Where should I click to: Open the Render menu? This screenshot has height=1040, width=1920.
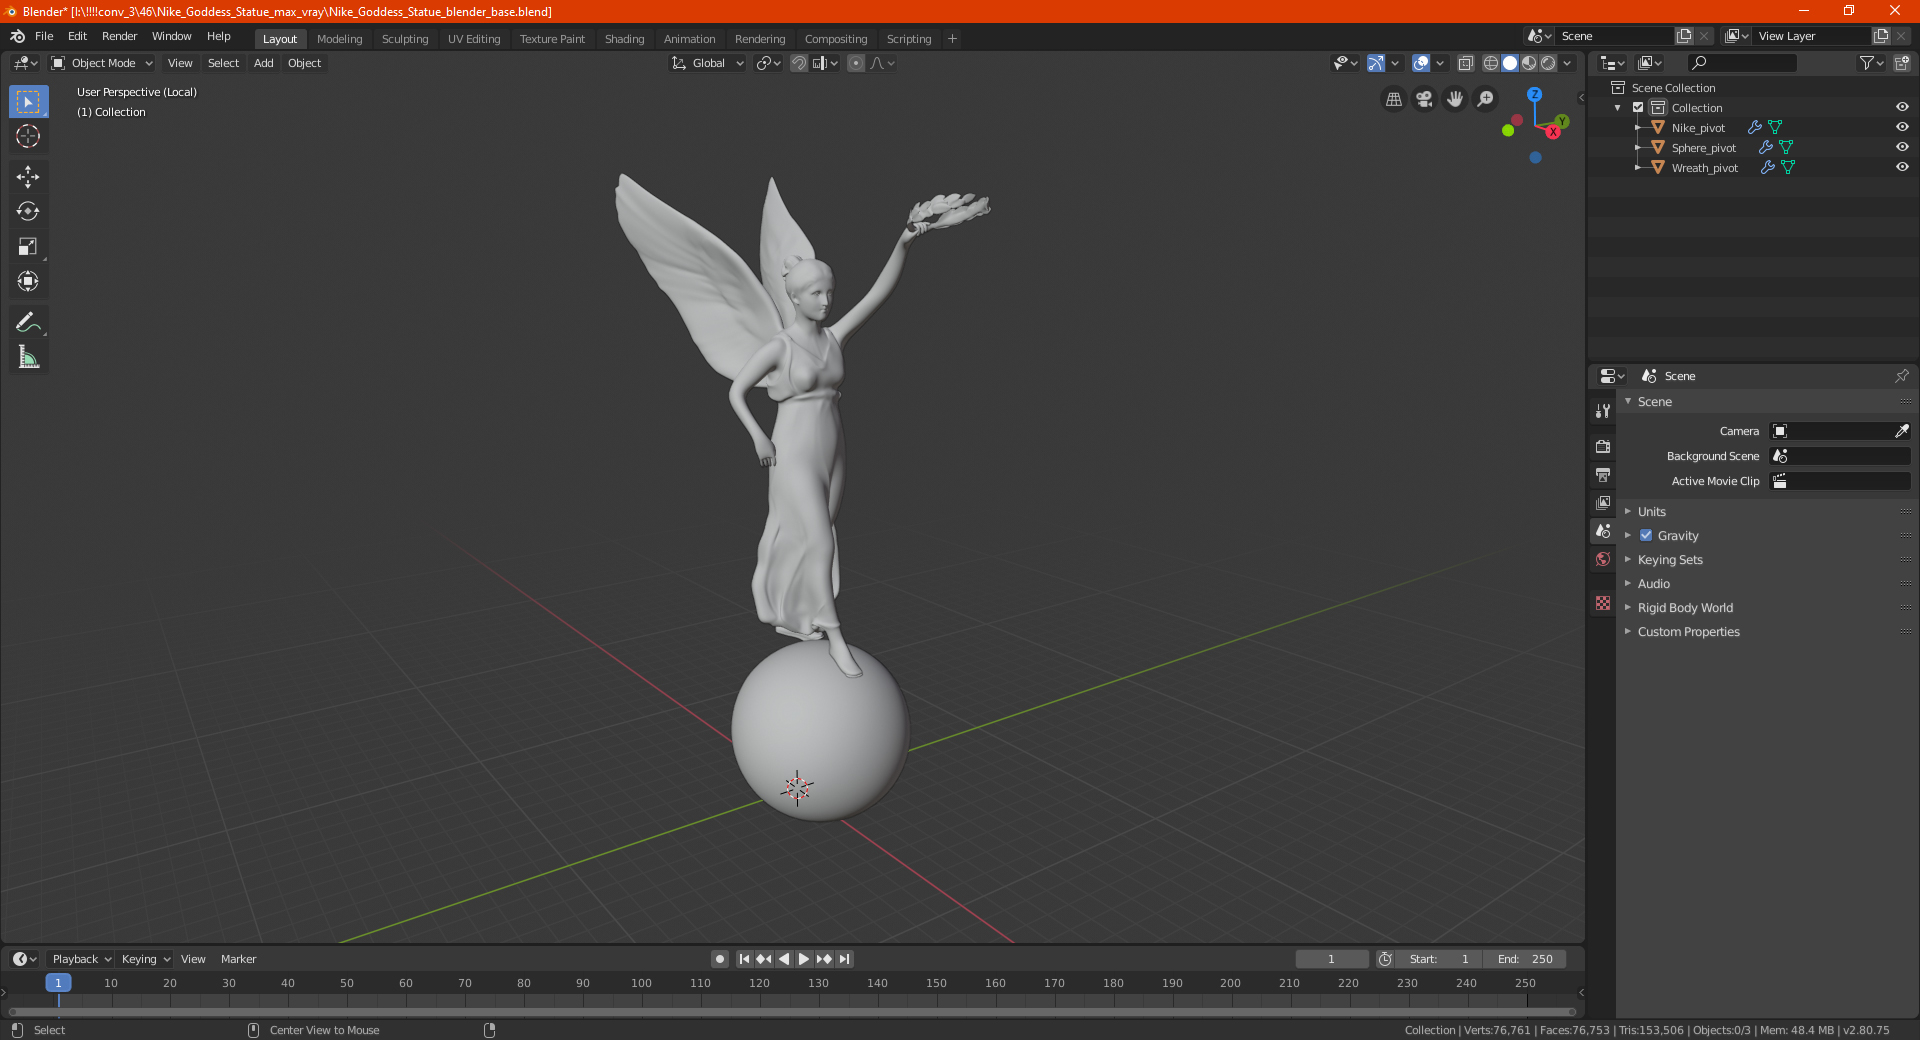tap(119, 36)
